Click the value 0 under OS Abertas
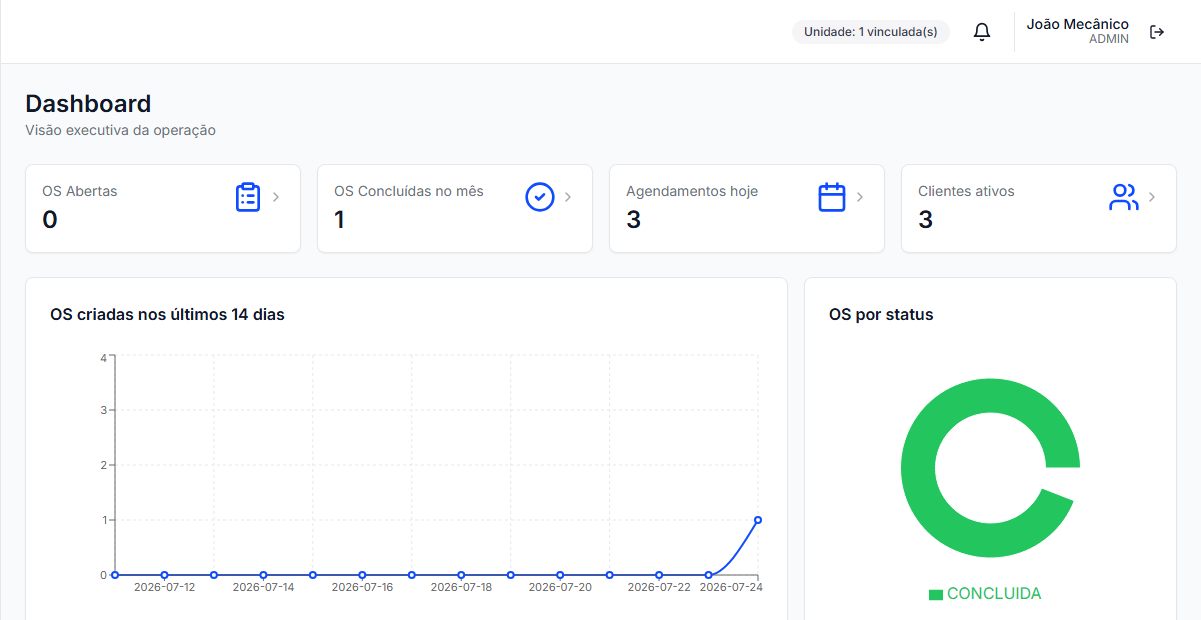 (x=50, y=220)
